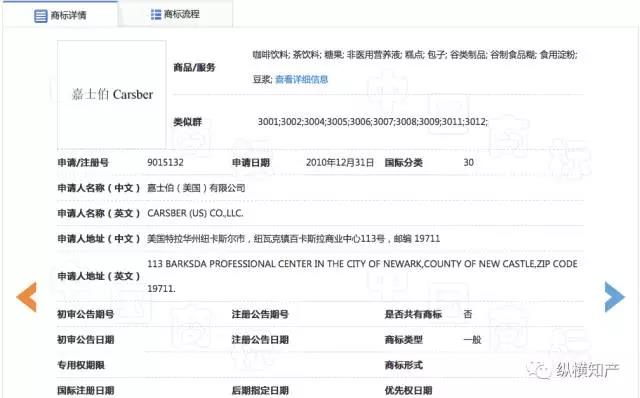
Task: Click the 类似群 label
Action: coord(187,122)
